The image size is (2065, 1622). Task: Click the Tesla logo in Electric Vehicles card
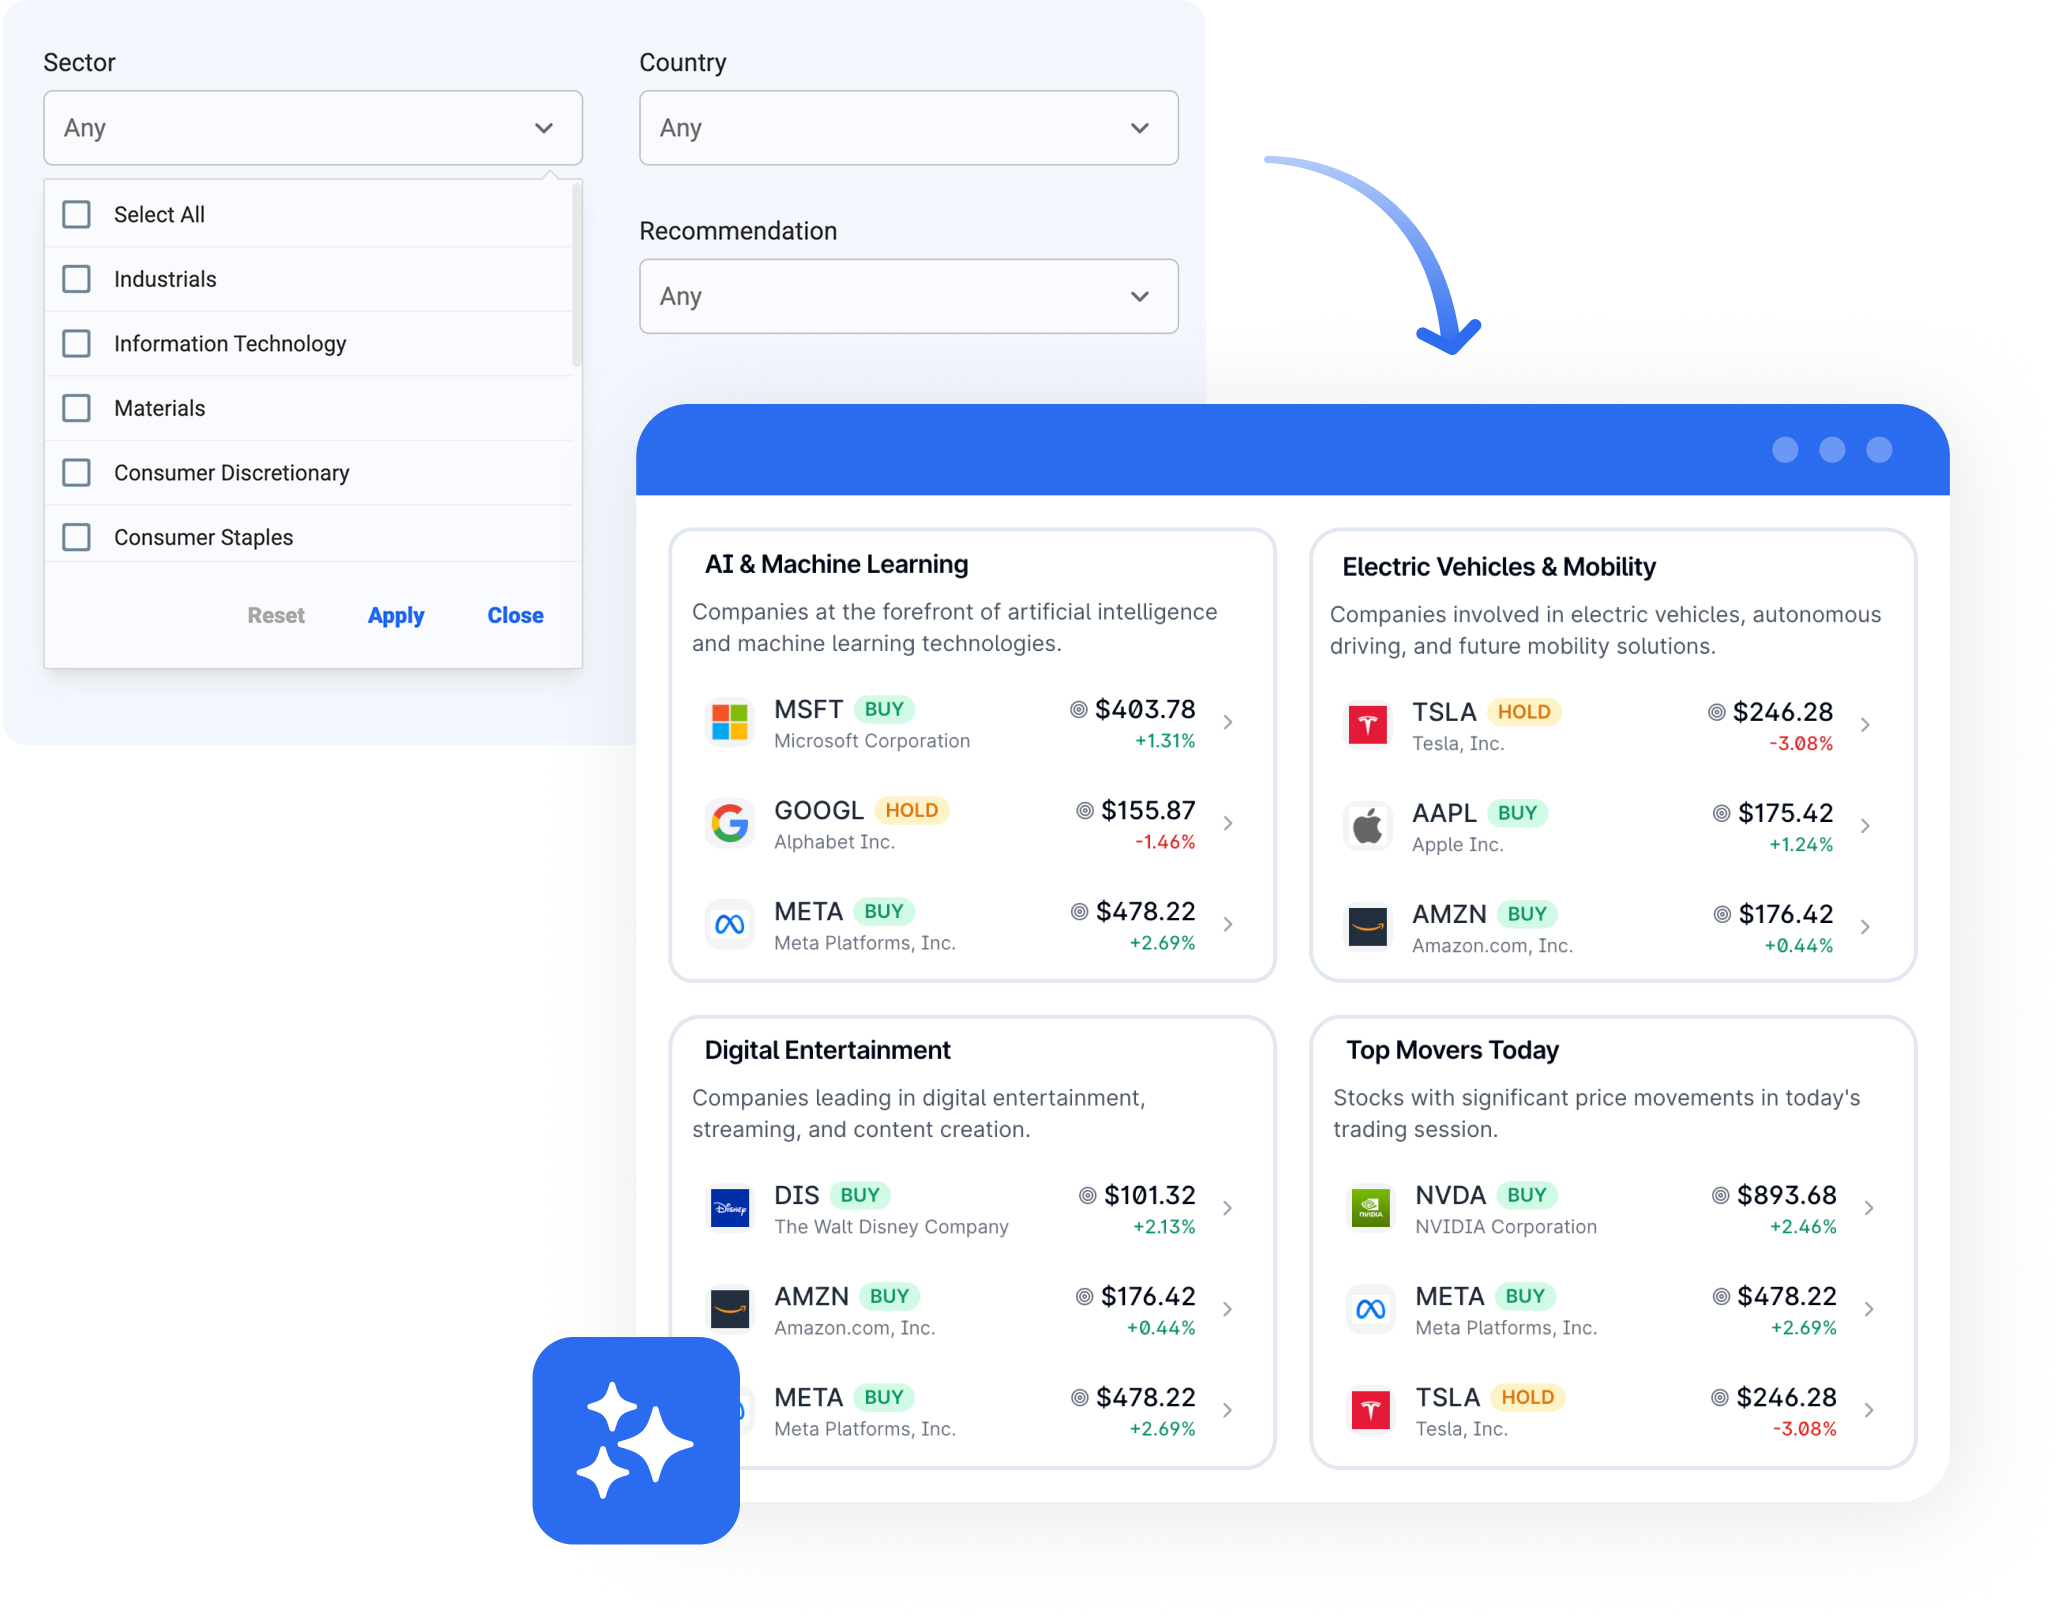tap(1367, 725)
